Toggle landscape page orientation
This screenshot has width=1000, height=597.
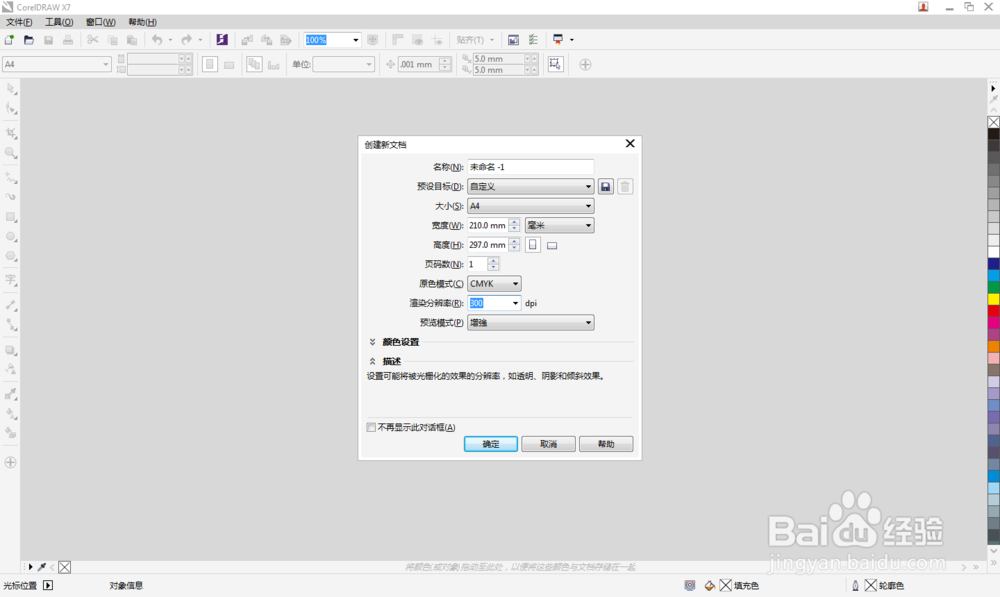[x=551, y=245]
